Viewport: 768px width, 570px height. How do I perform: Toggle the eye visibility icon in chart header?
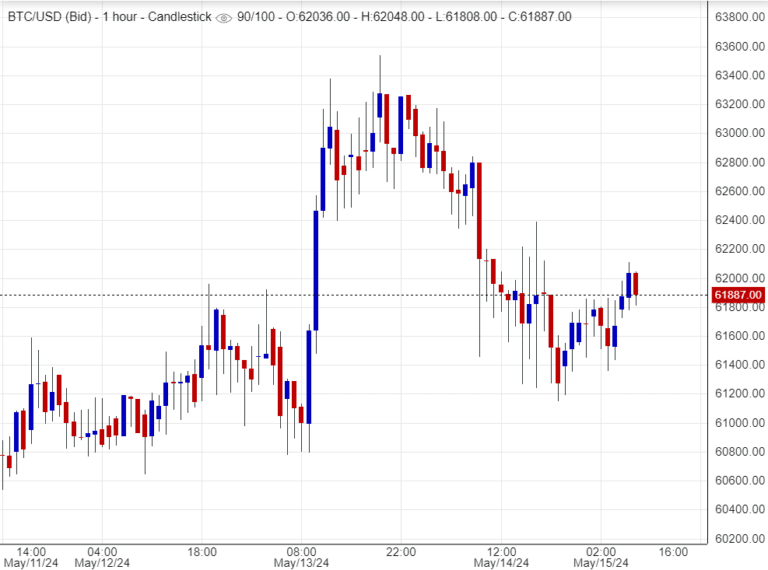pyautogui.click(x=224, y=17)
